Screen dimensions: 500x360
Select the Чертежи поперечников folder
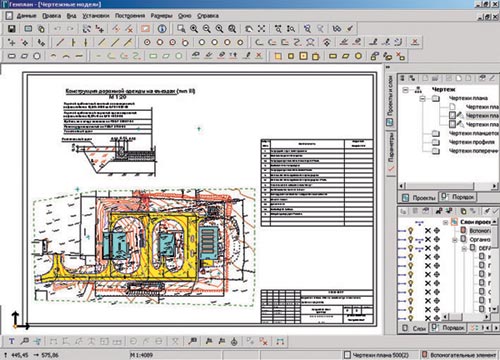(x=474, y=151)
